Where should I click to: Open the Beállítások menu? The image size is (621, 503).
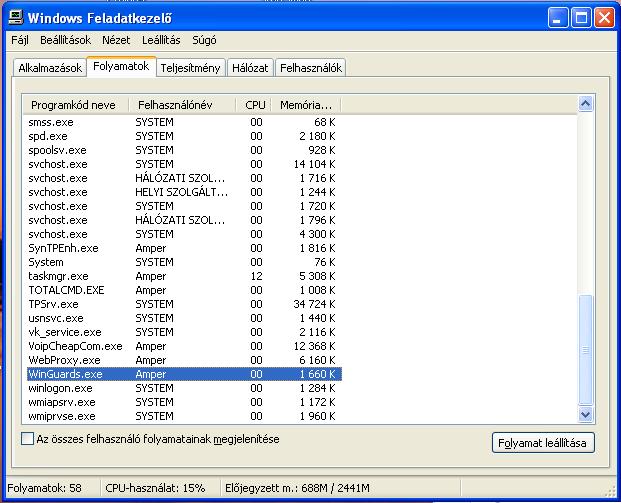click(65, 40)
